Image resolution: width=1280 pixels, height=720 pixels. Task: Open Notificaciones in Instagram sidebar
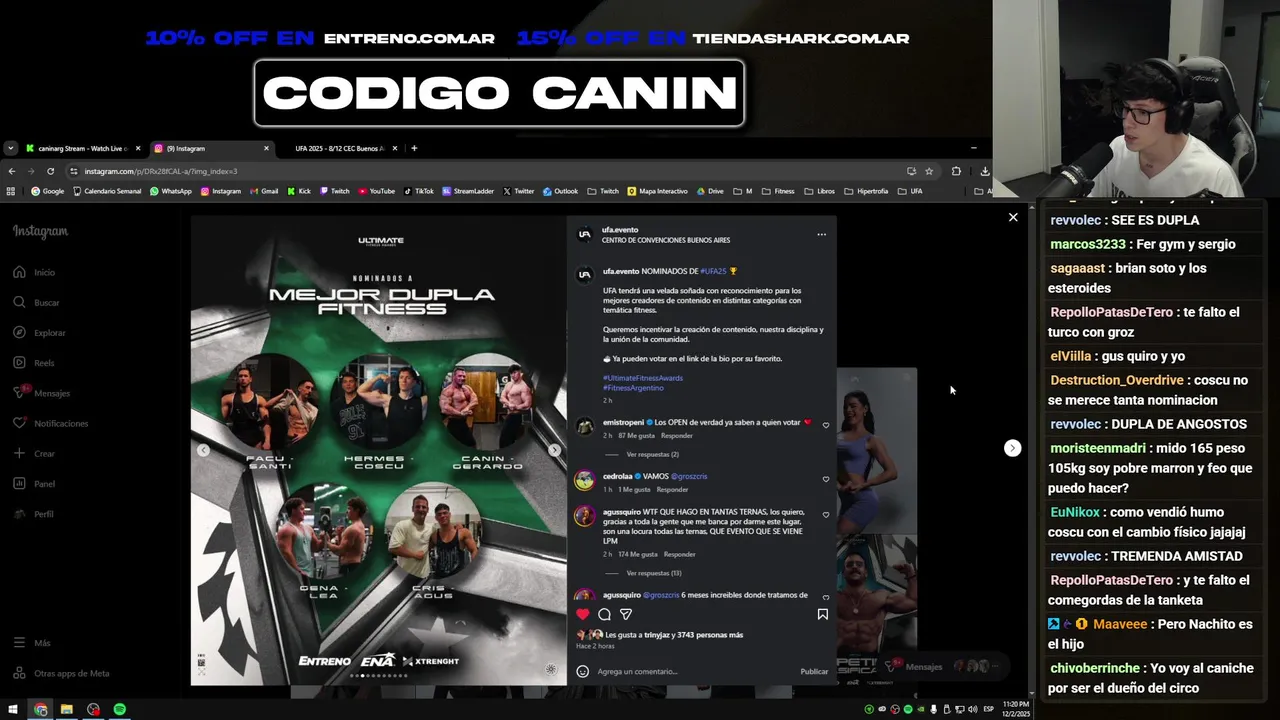(x=50, y=423)
